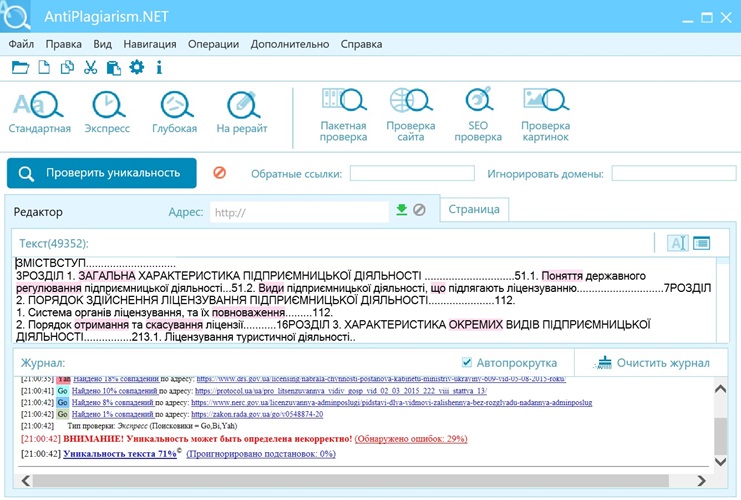The width and height of the screenshot is (741, 500).
Task: Switch to list view icon in editor
Action: [x=702, y=243]
